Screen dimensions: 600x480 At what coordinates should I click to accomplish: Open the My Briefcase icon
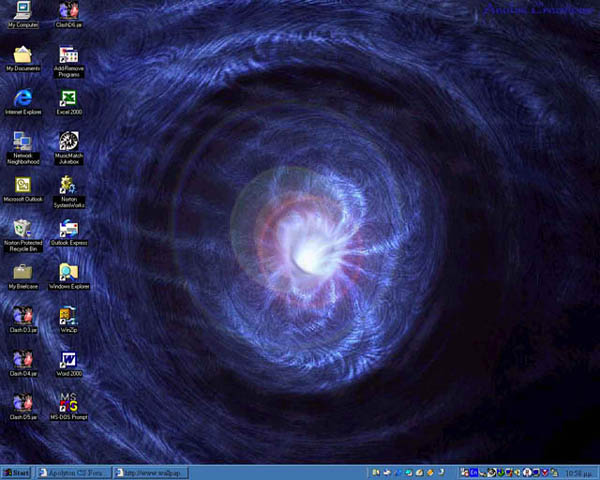[x=22, y=272]
